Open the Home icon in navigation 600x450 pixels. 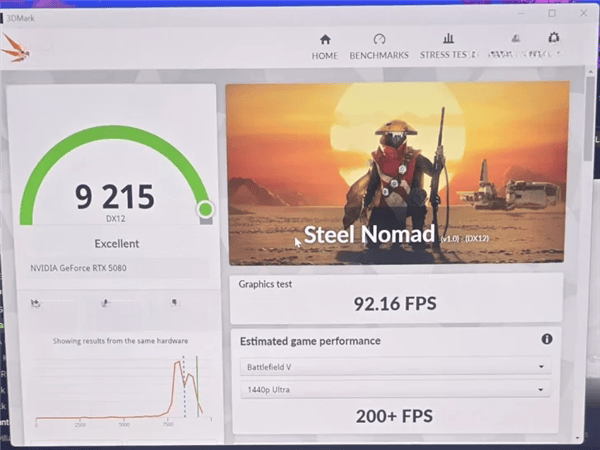click(325, 39)
